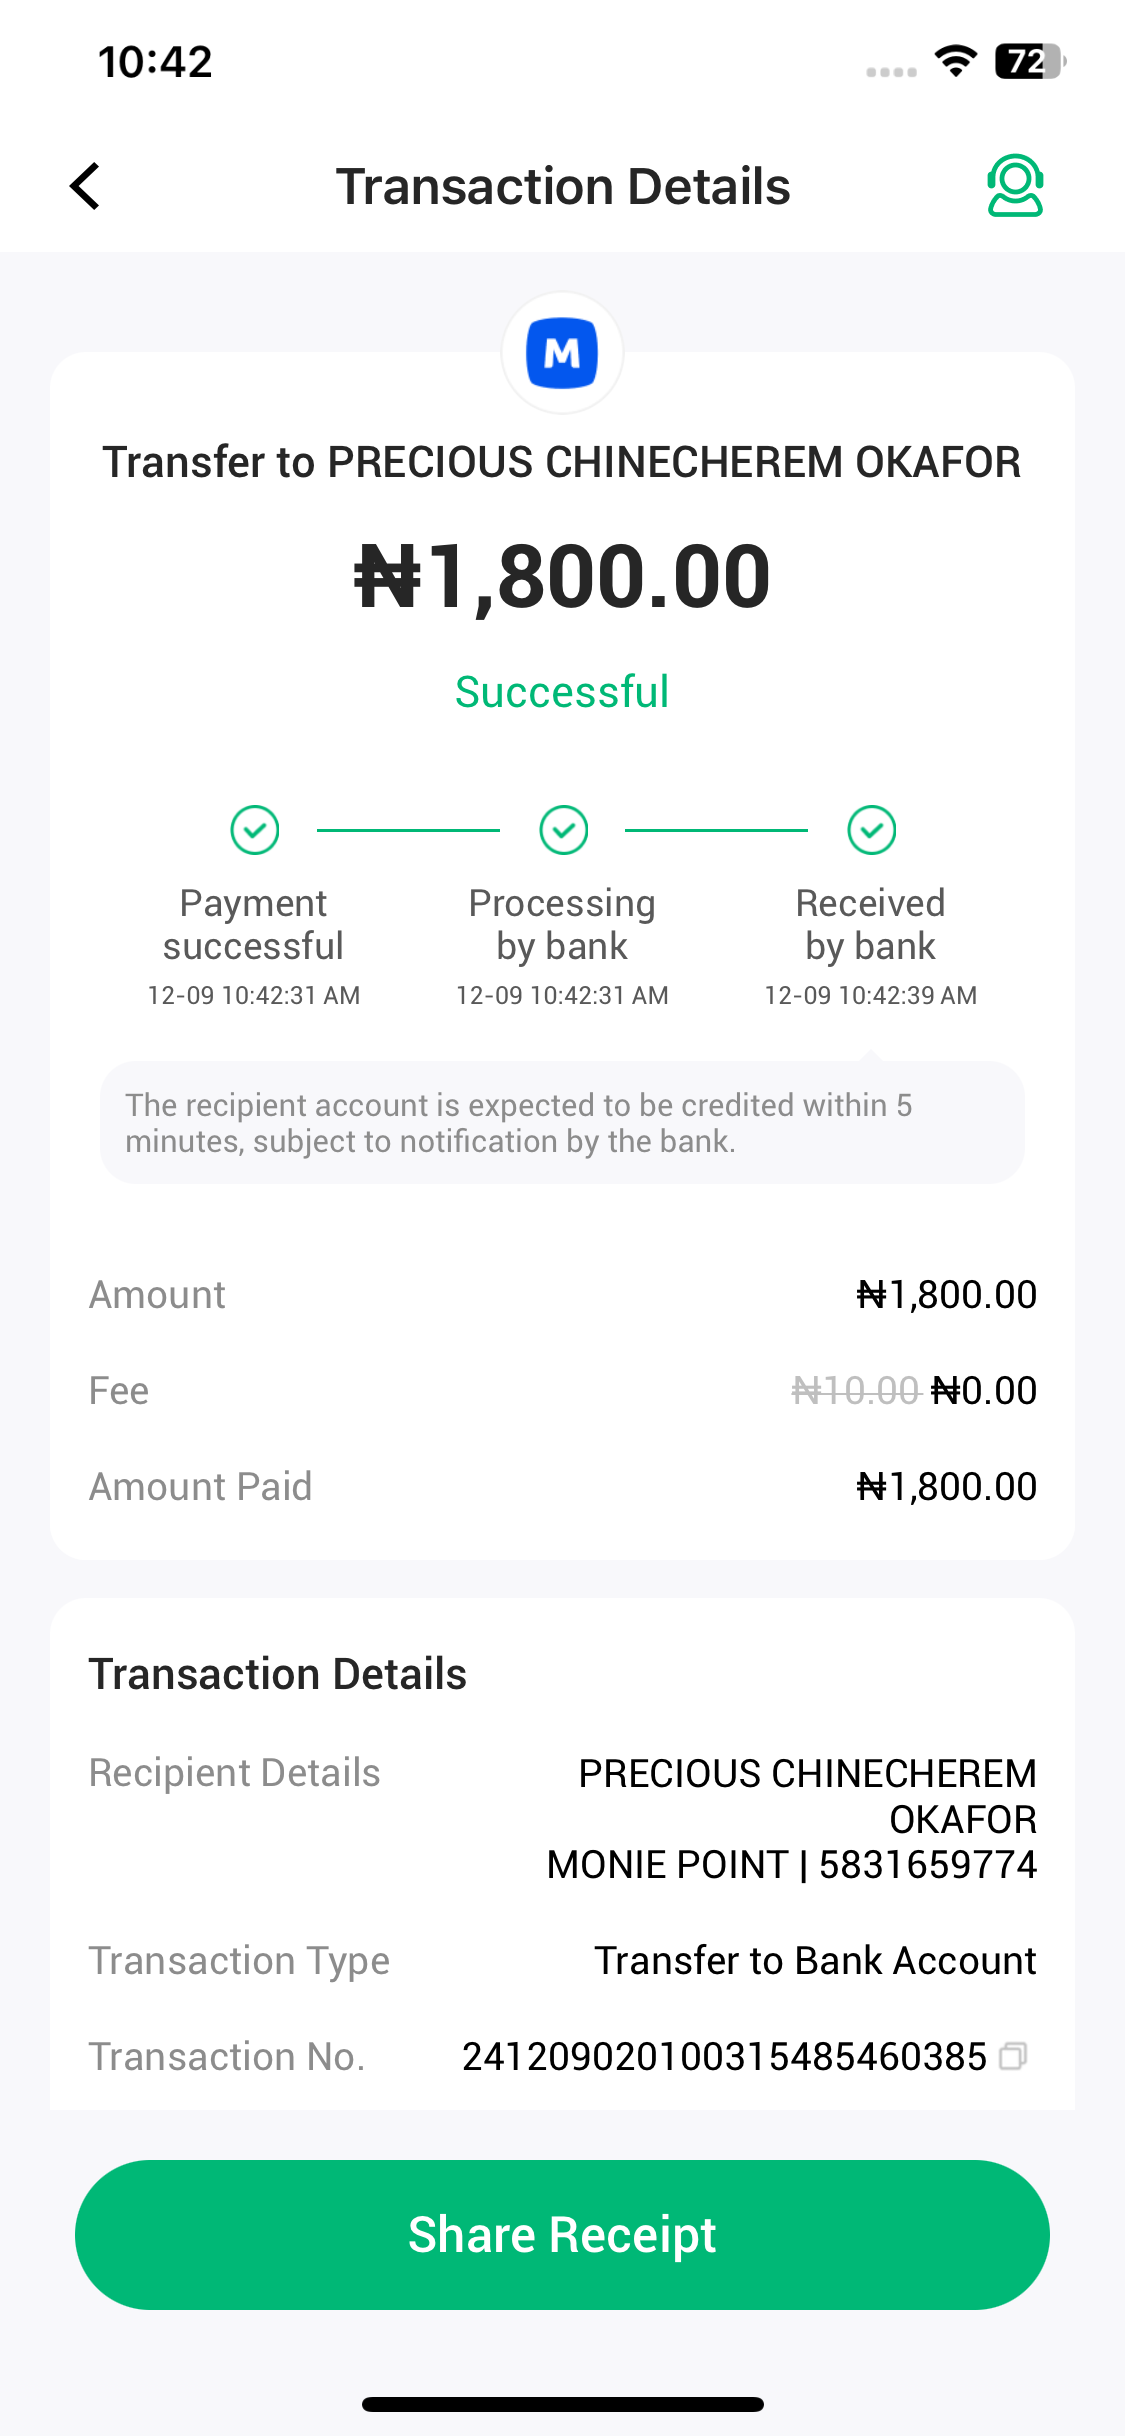Tap the home indicator bar
This screenshot has height=2436, width=1125.
point(562,2404)
